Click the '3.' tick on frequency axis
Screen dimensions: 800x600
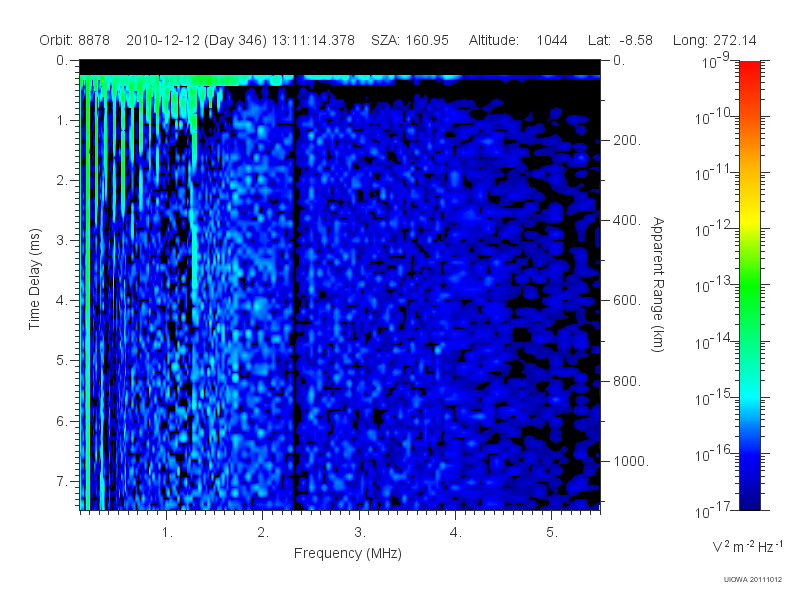tap(360, 533)
